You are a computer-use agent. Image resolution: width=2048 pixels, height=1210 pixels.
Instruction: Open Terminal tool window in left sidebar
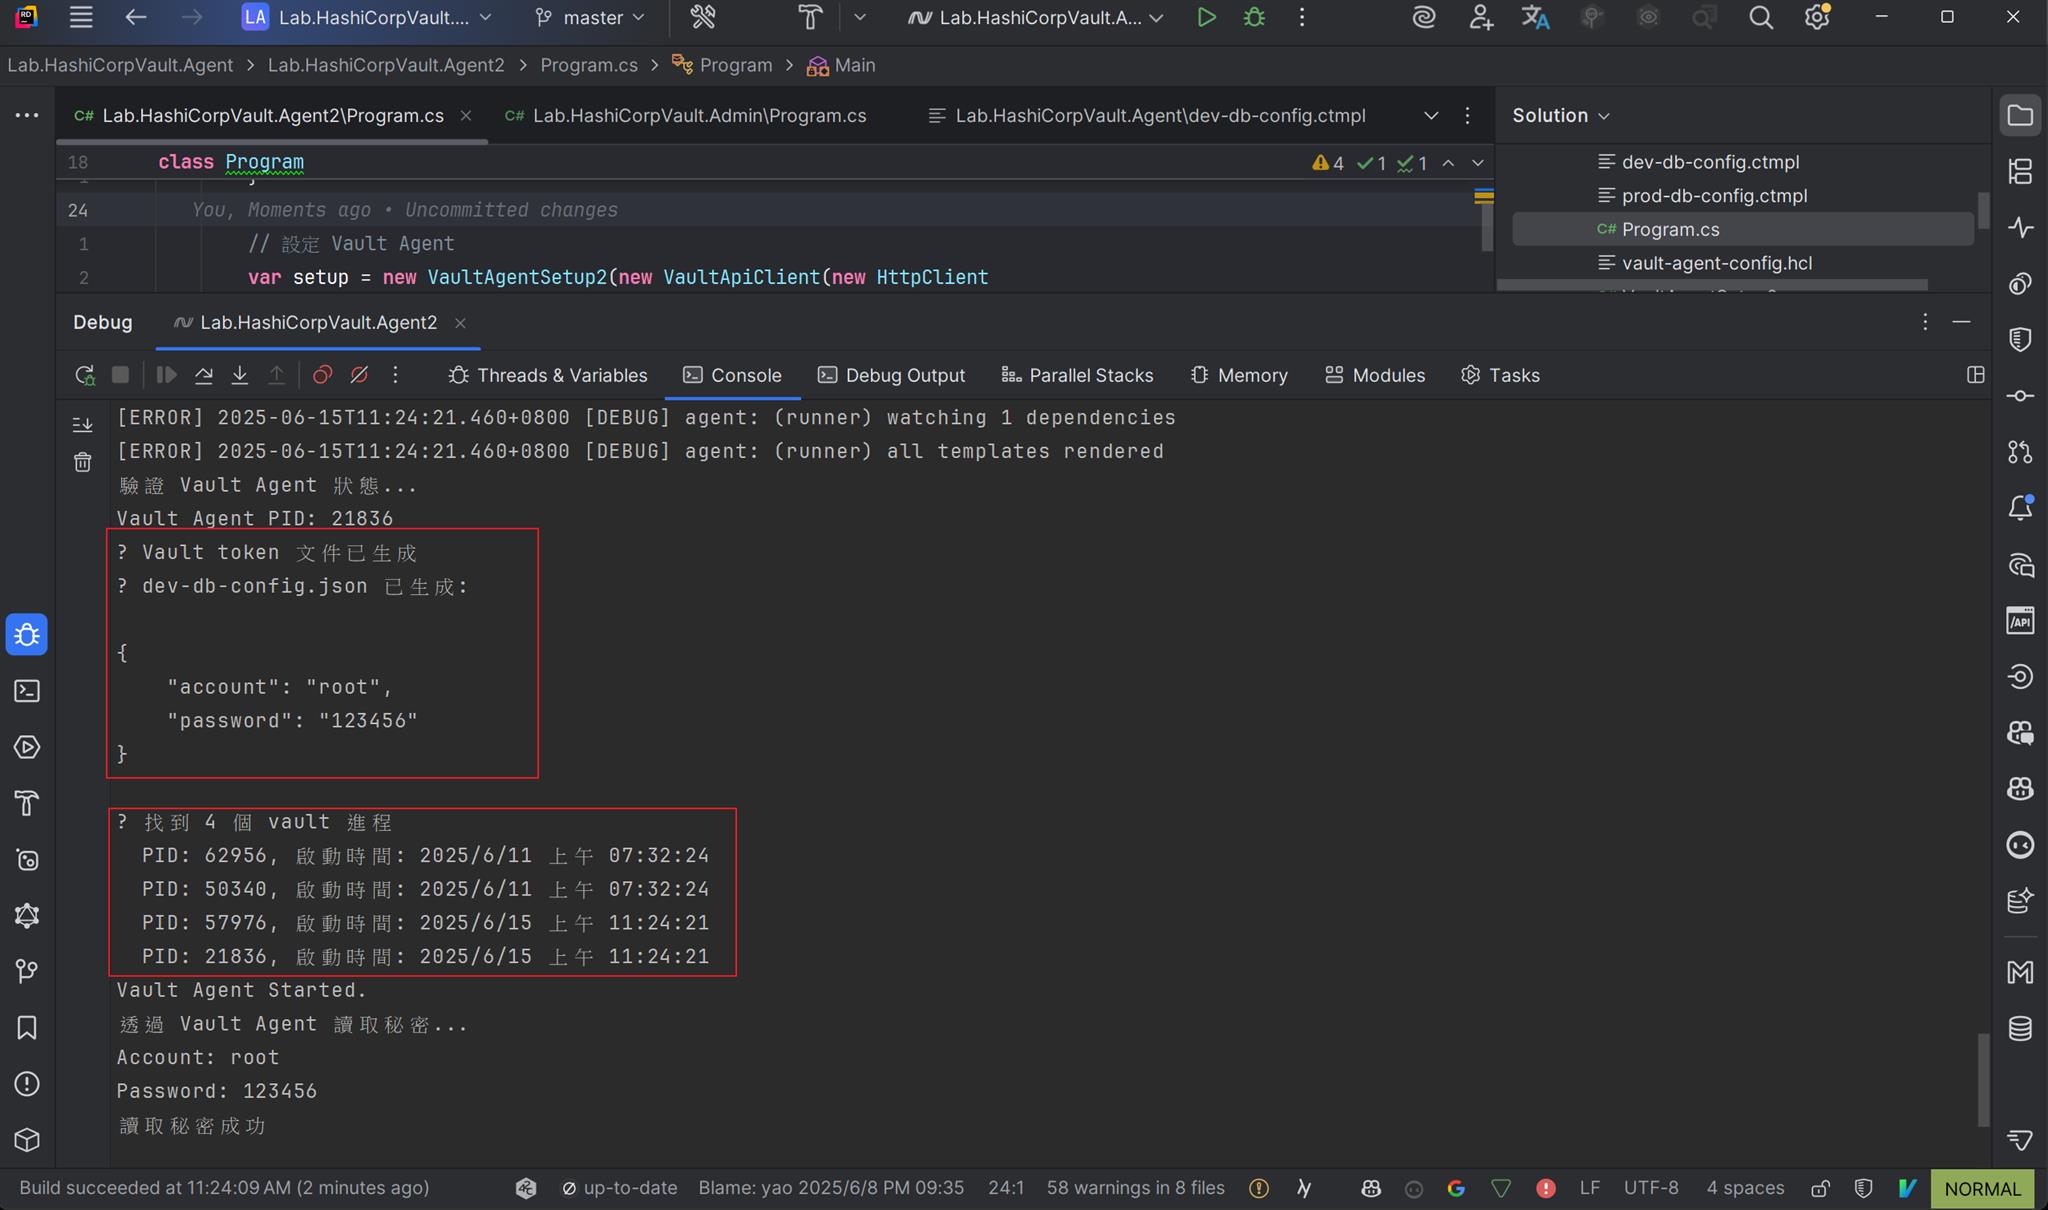pyautogui.click(x=27, y=691)
